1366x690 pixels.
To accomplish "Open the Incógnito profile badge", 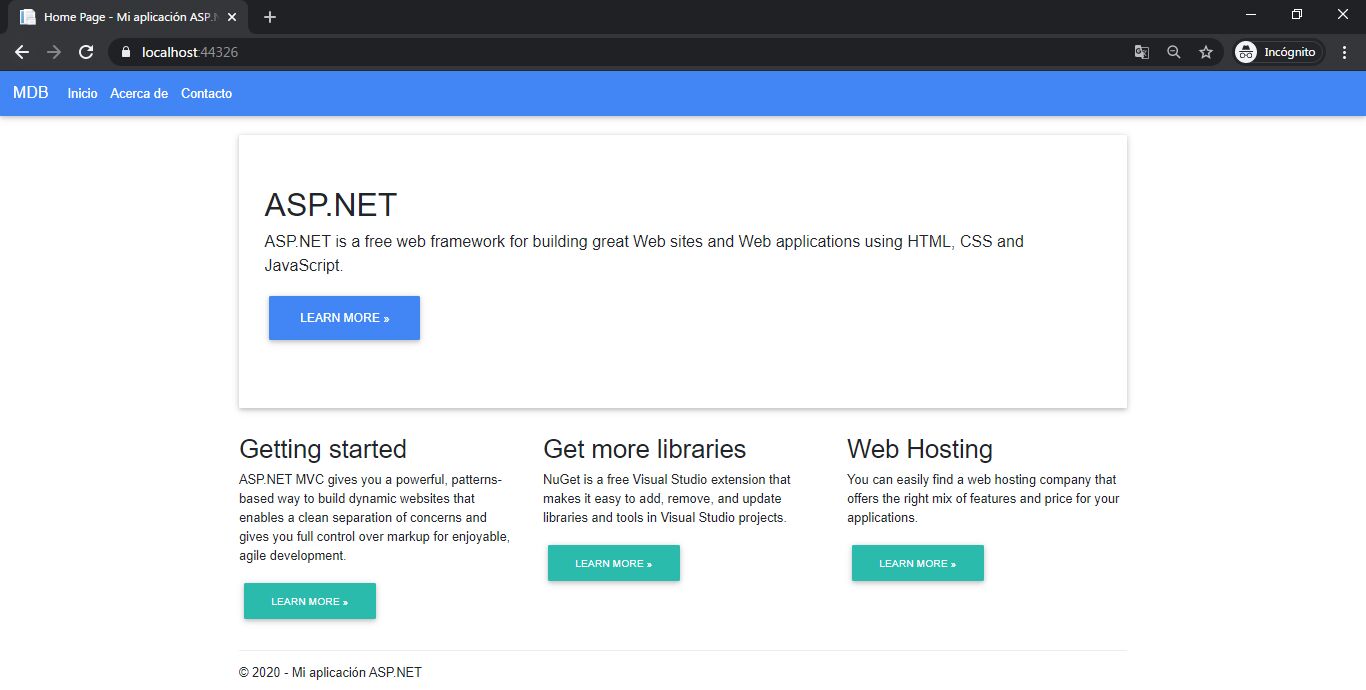I will pyautogui.click(x=1279, y=52).
